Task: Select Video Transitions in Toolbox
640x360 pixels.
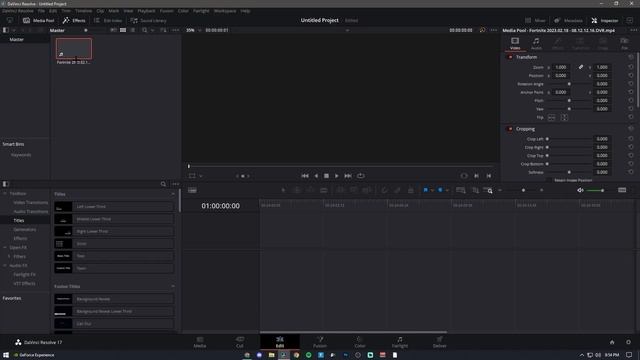Action: [x=31, y=202]
